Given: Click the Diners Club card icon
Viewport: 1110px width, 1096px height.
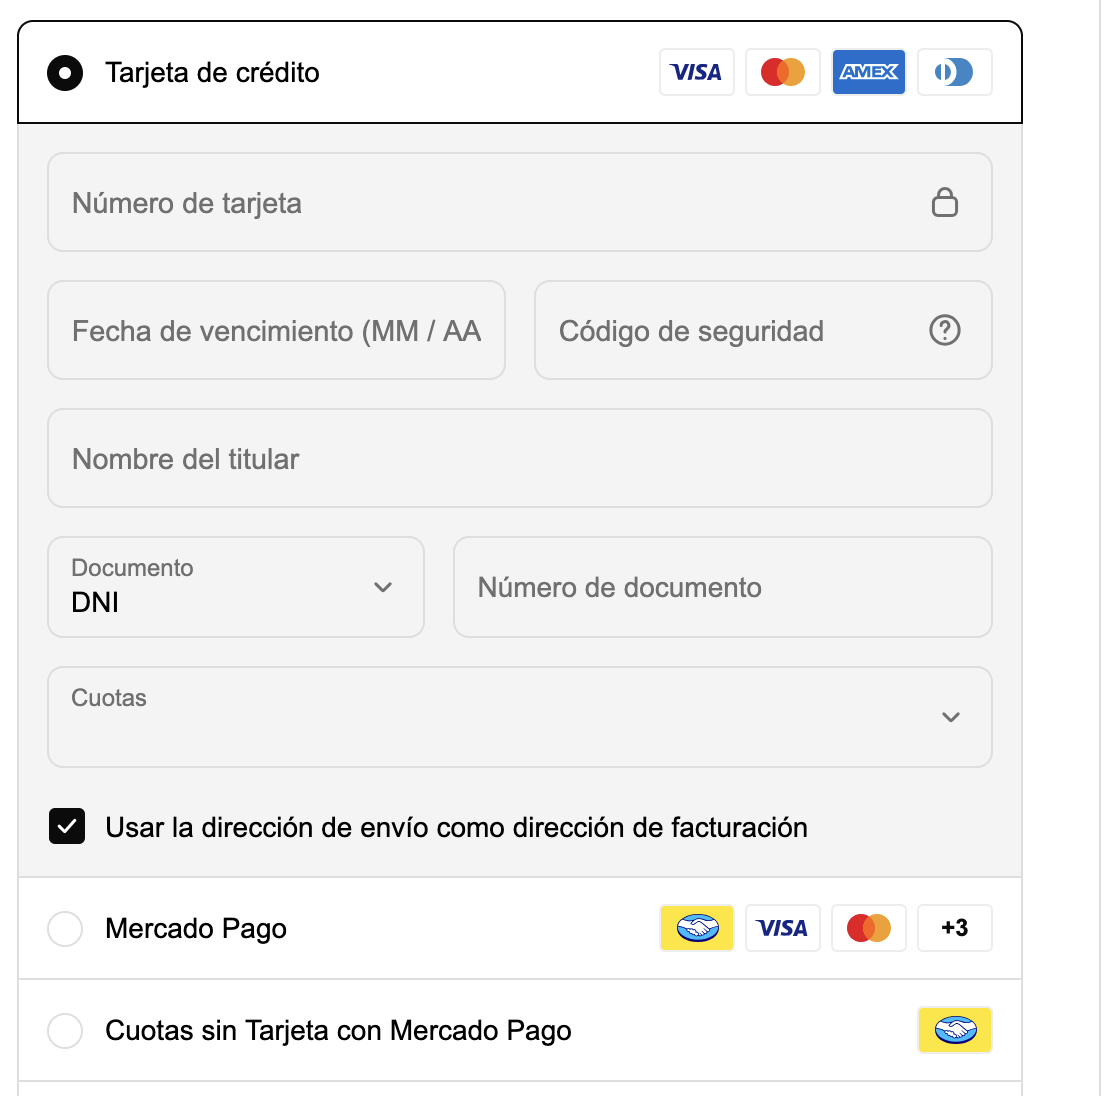Looking at the screenshot, I should click(x=955, y=72).
